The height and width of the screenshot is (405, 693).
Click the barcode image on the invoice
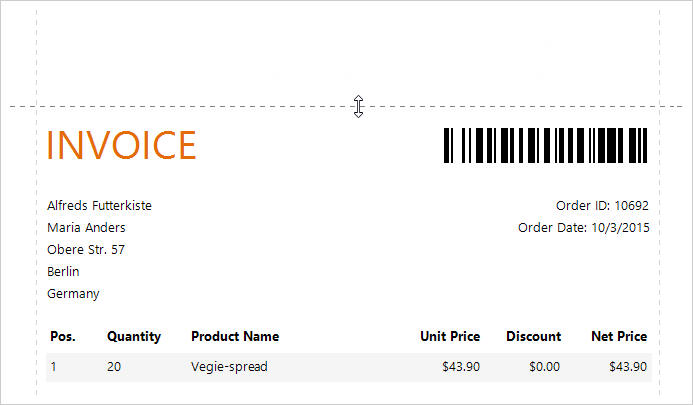coord(546,145)
